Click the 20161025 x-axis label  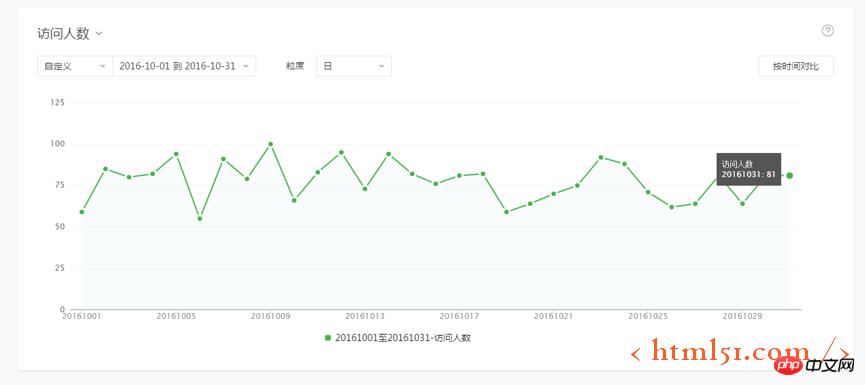[648, 317]
